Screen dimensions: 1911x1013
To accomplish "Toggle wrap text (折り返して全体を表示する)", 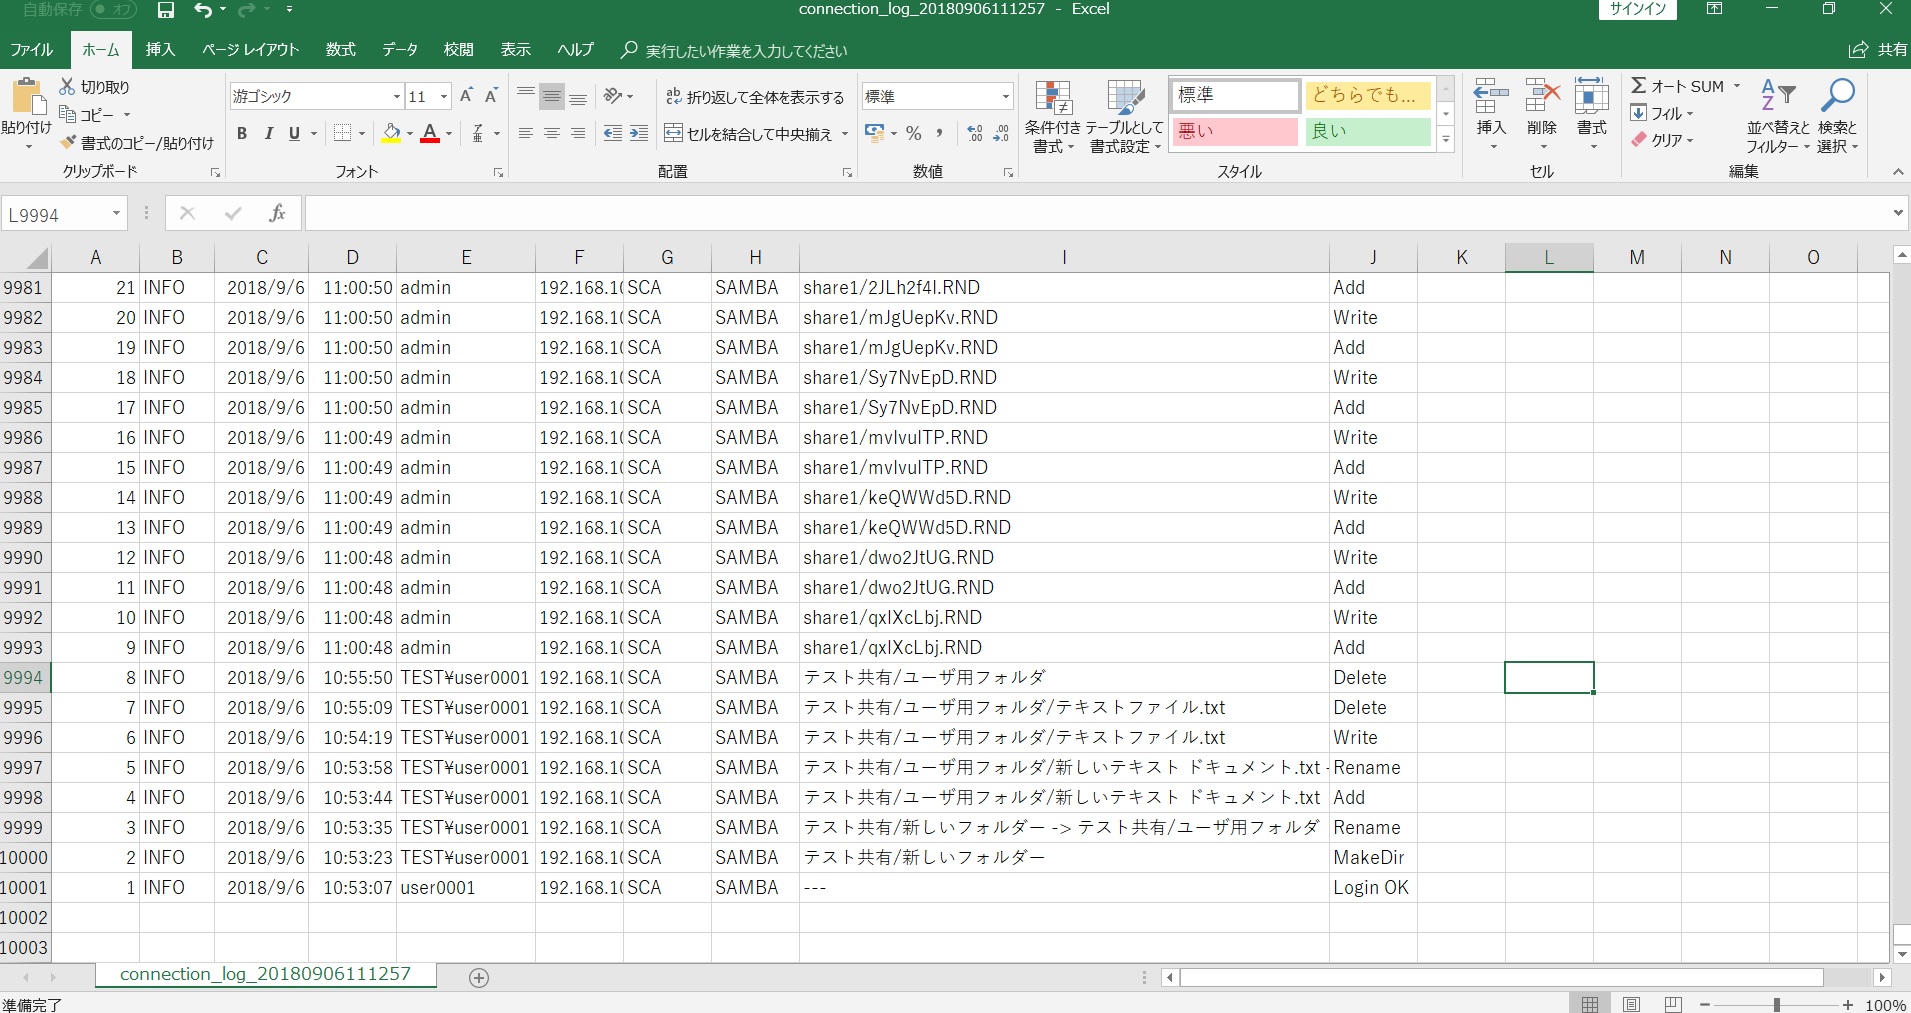I will tap(755, 97).
